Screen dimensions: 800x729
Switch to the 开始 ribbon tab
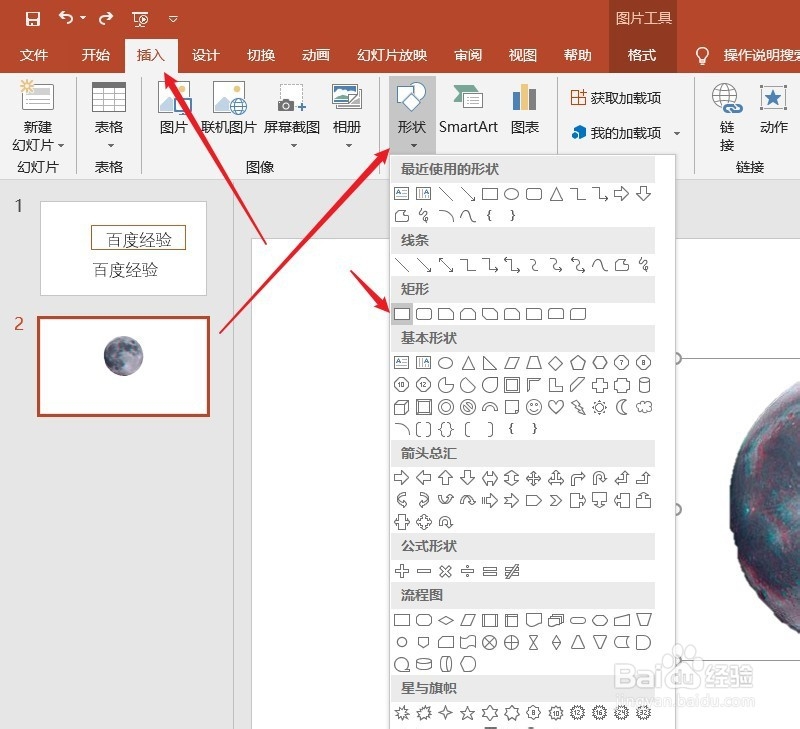click(x=95, y=55)
